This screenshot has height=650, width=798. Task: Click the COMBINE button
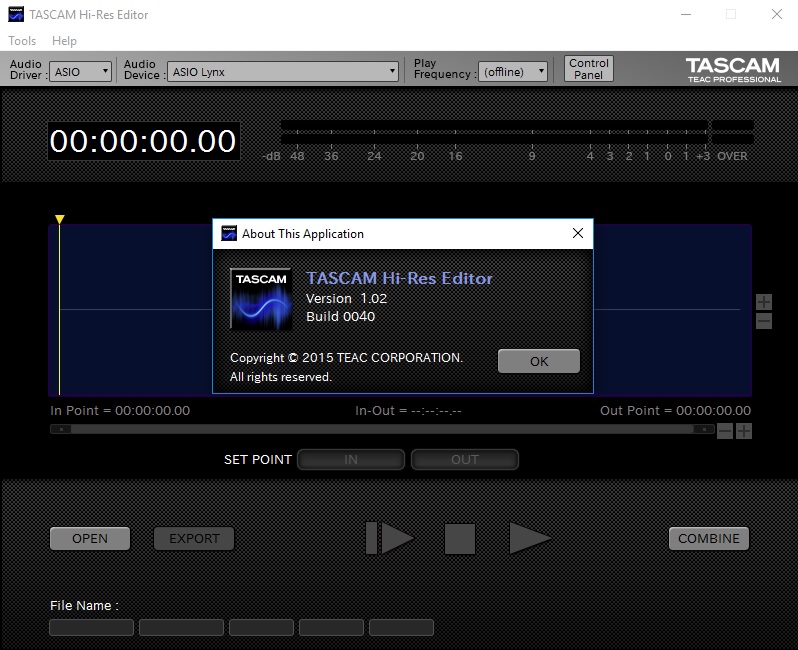pos(708,539)
